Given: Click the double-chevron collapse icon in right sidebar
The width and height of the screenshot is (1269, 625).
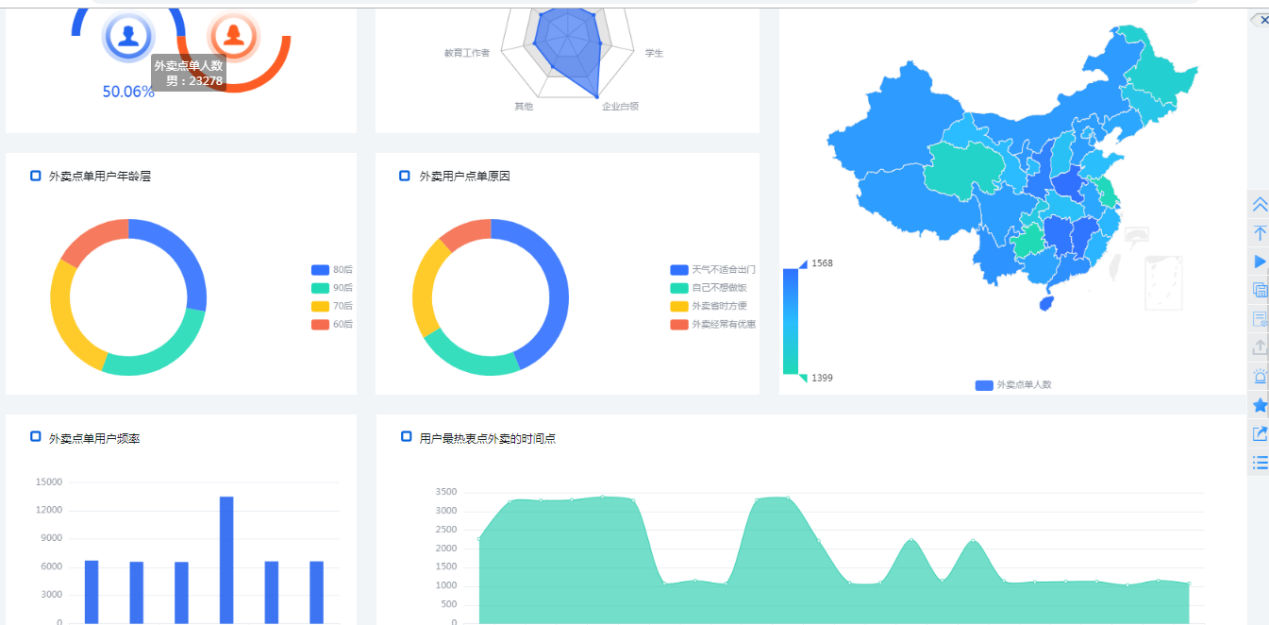Looking at the screenshot, I should pyautogui.click(x=1259, y=204).
